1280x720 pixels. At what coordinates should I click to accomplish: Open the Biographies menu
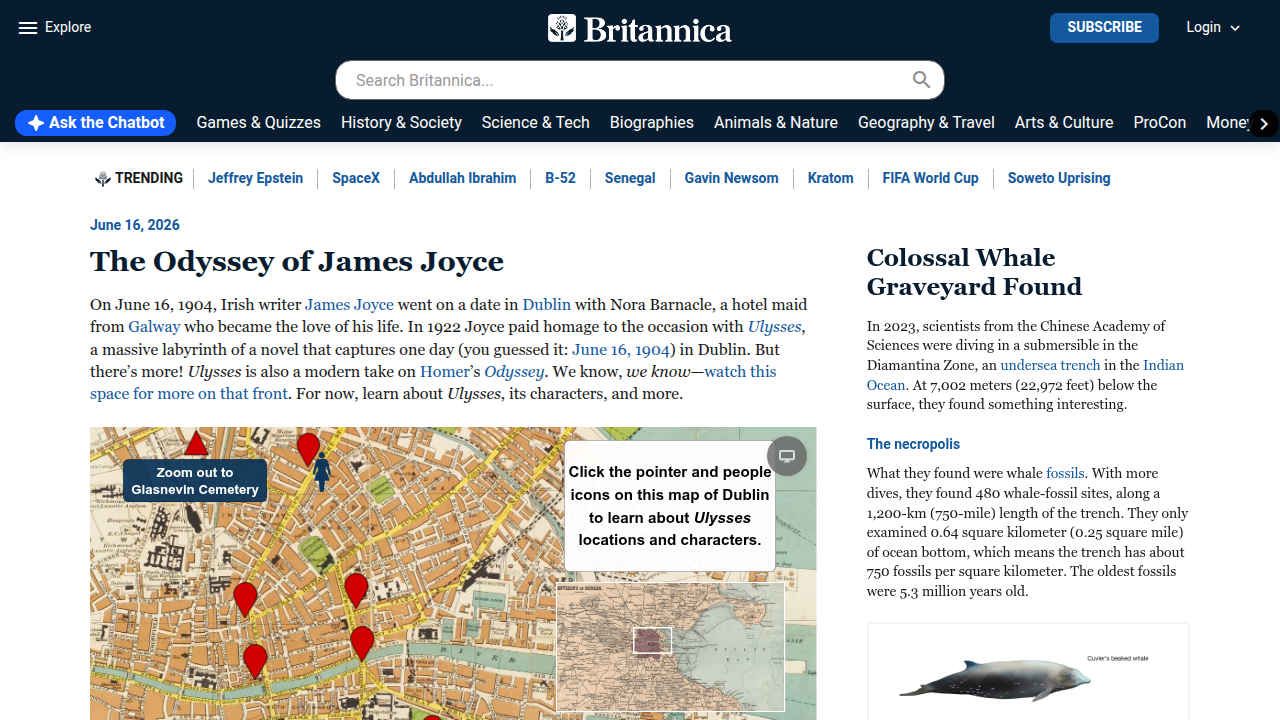point(652,122)
